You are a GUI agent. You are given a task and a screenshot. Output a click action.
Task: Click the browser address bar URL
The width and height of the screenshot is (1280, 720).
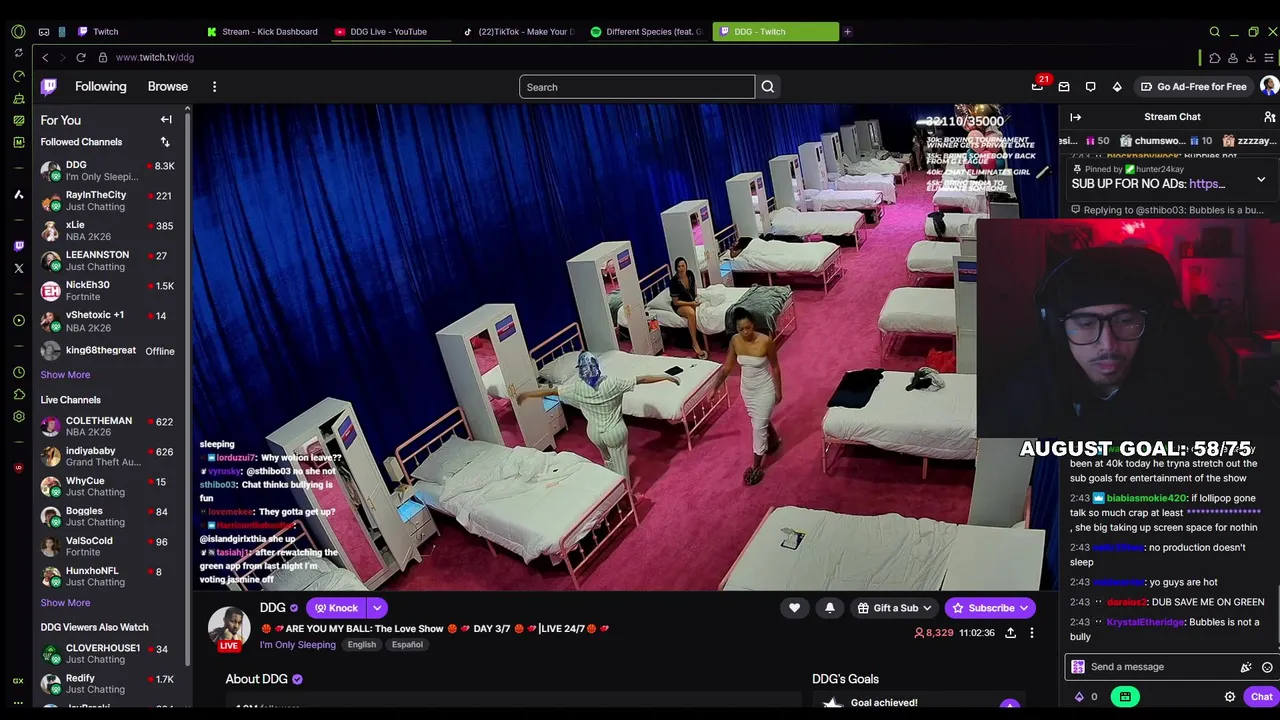tap(155, 58)
